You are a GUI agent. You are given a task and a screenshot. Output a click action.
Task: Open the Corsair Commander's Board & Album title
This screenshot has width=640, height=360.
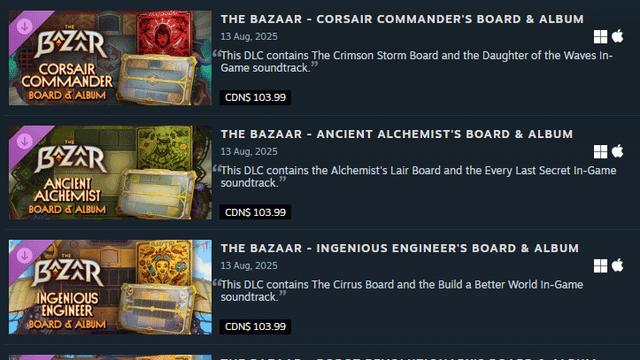402,19
